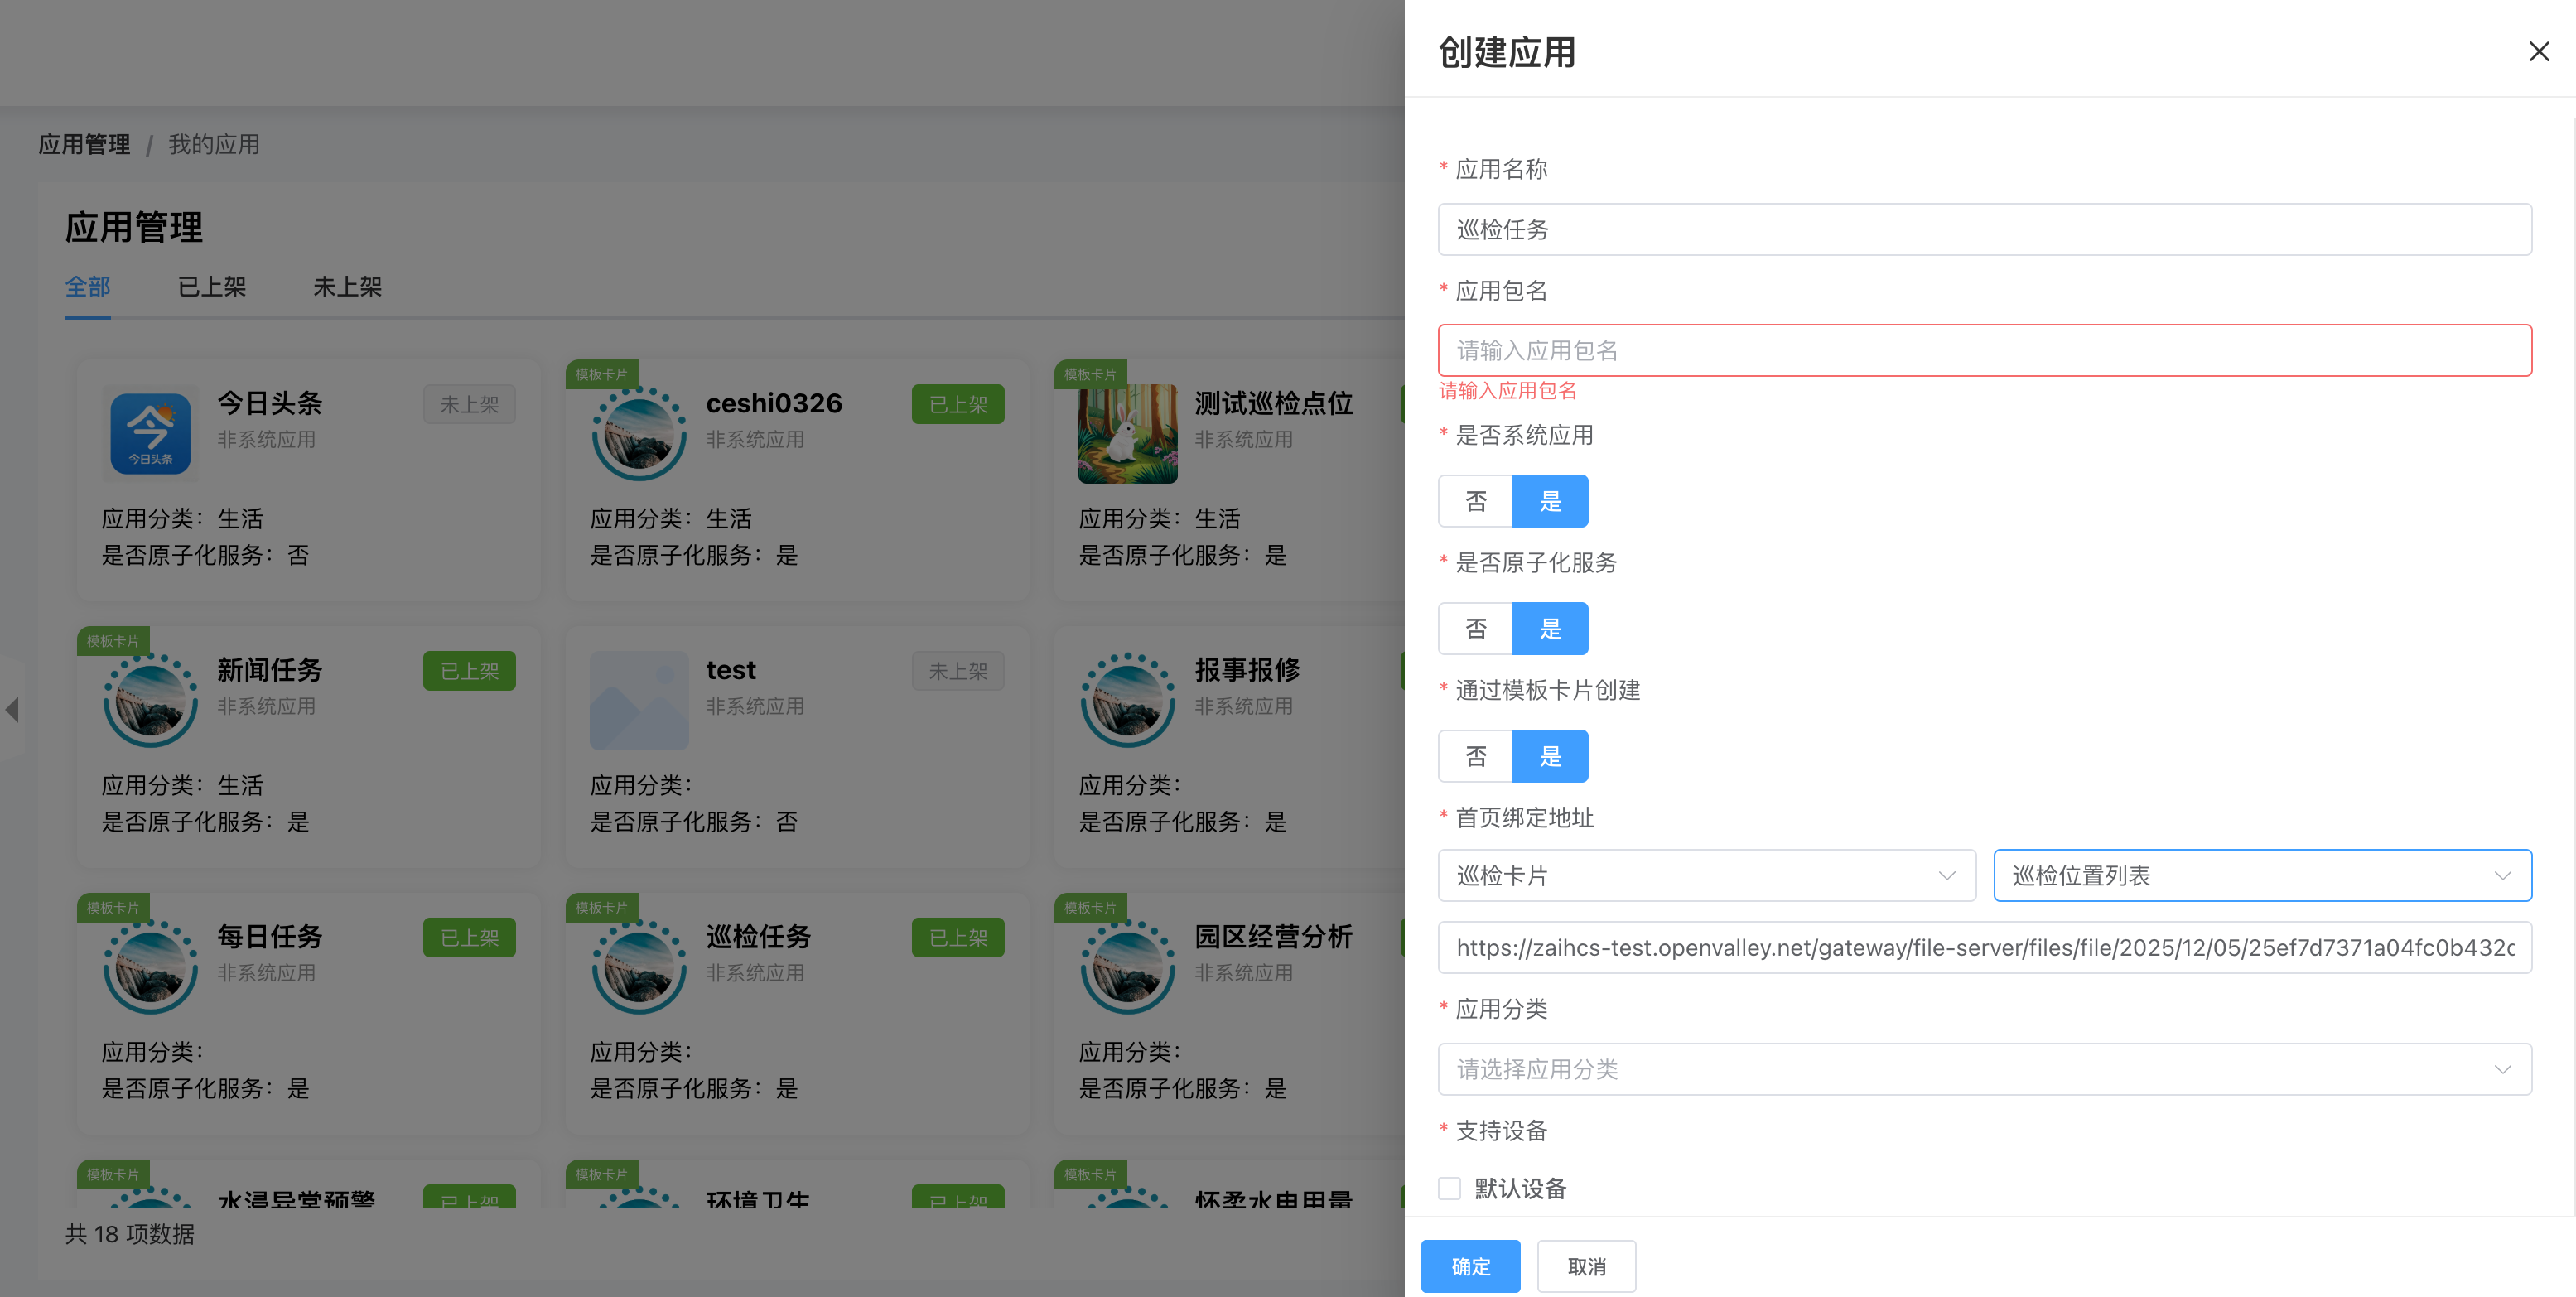Switch to the 已上架 tab
This screenshot has height=1297, width=2576.
[212, 287]
